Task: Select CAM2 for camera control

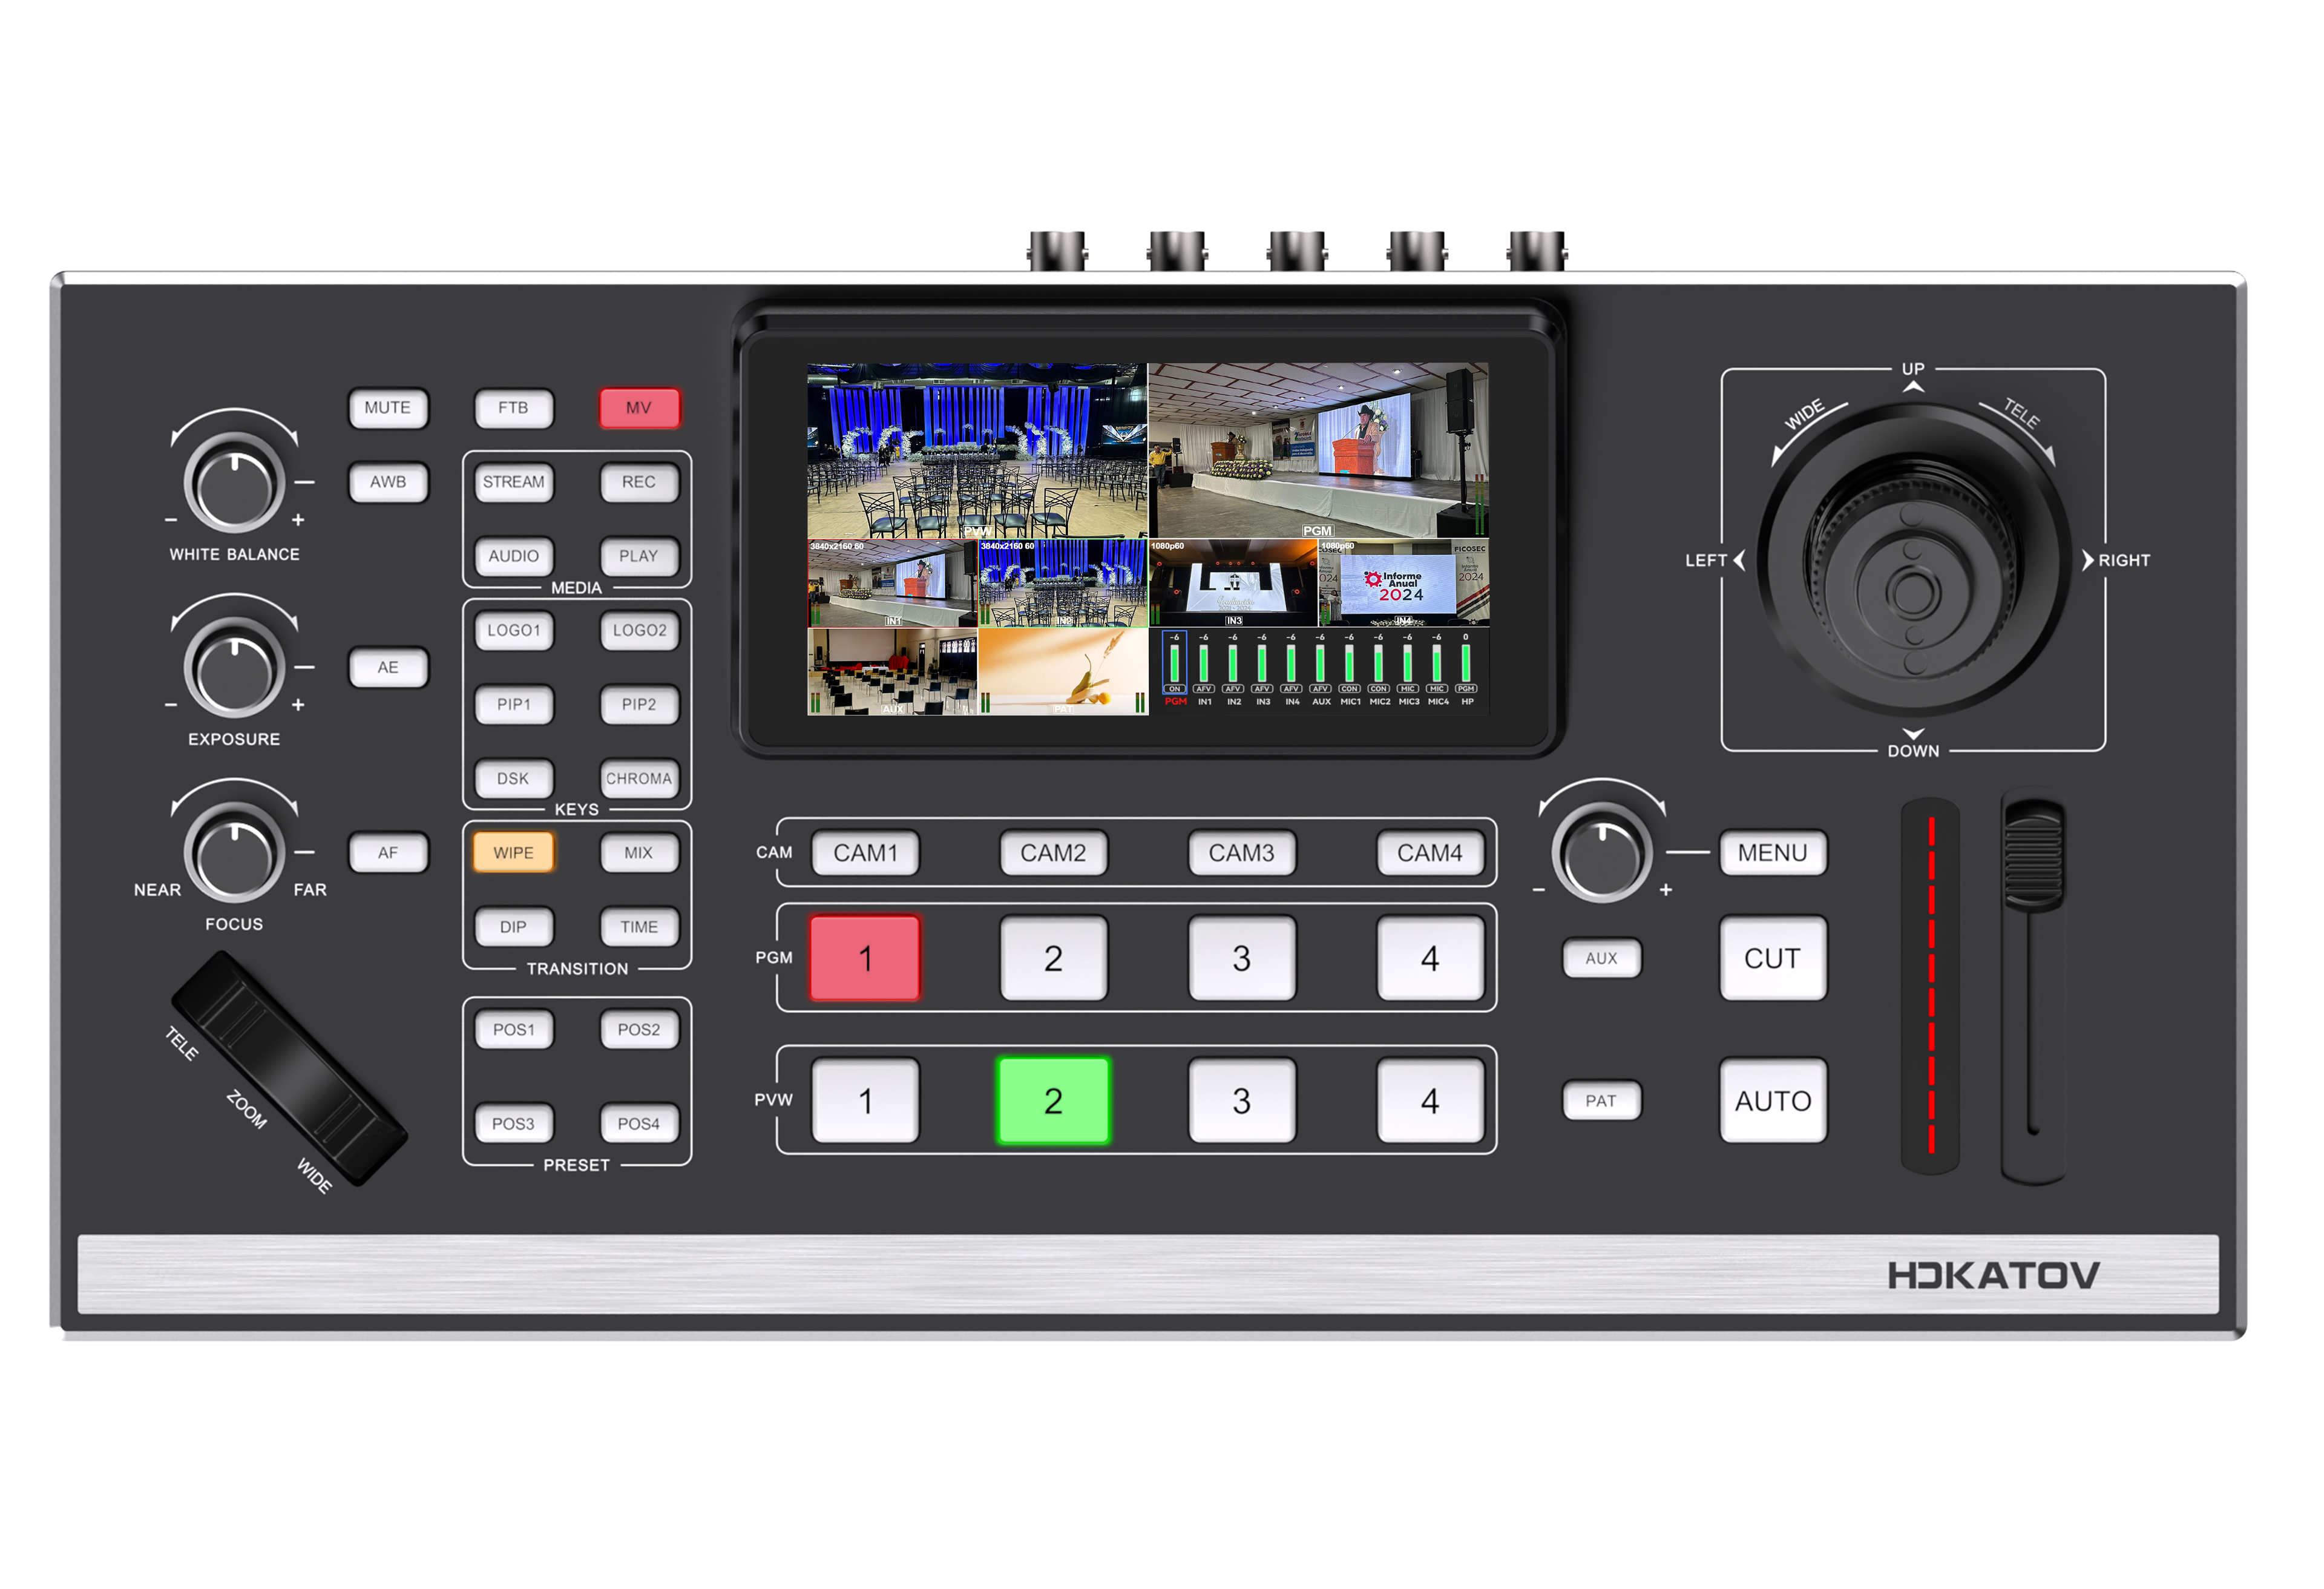Action: click(1053, 853)
